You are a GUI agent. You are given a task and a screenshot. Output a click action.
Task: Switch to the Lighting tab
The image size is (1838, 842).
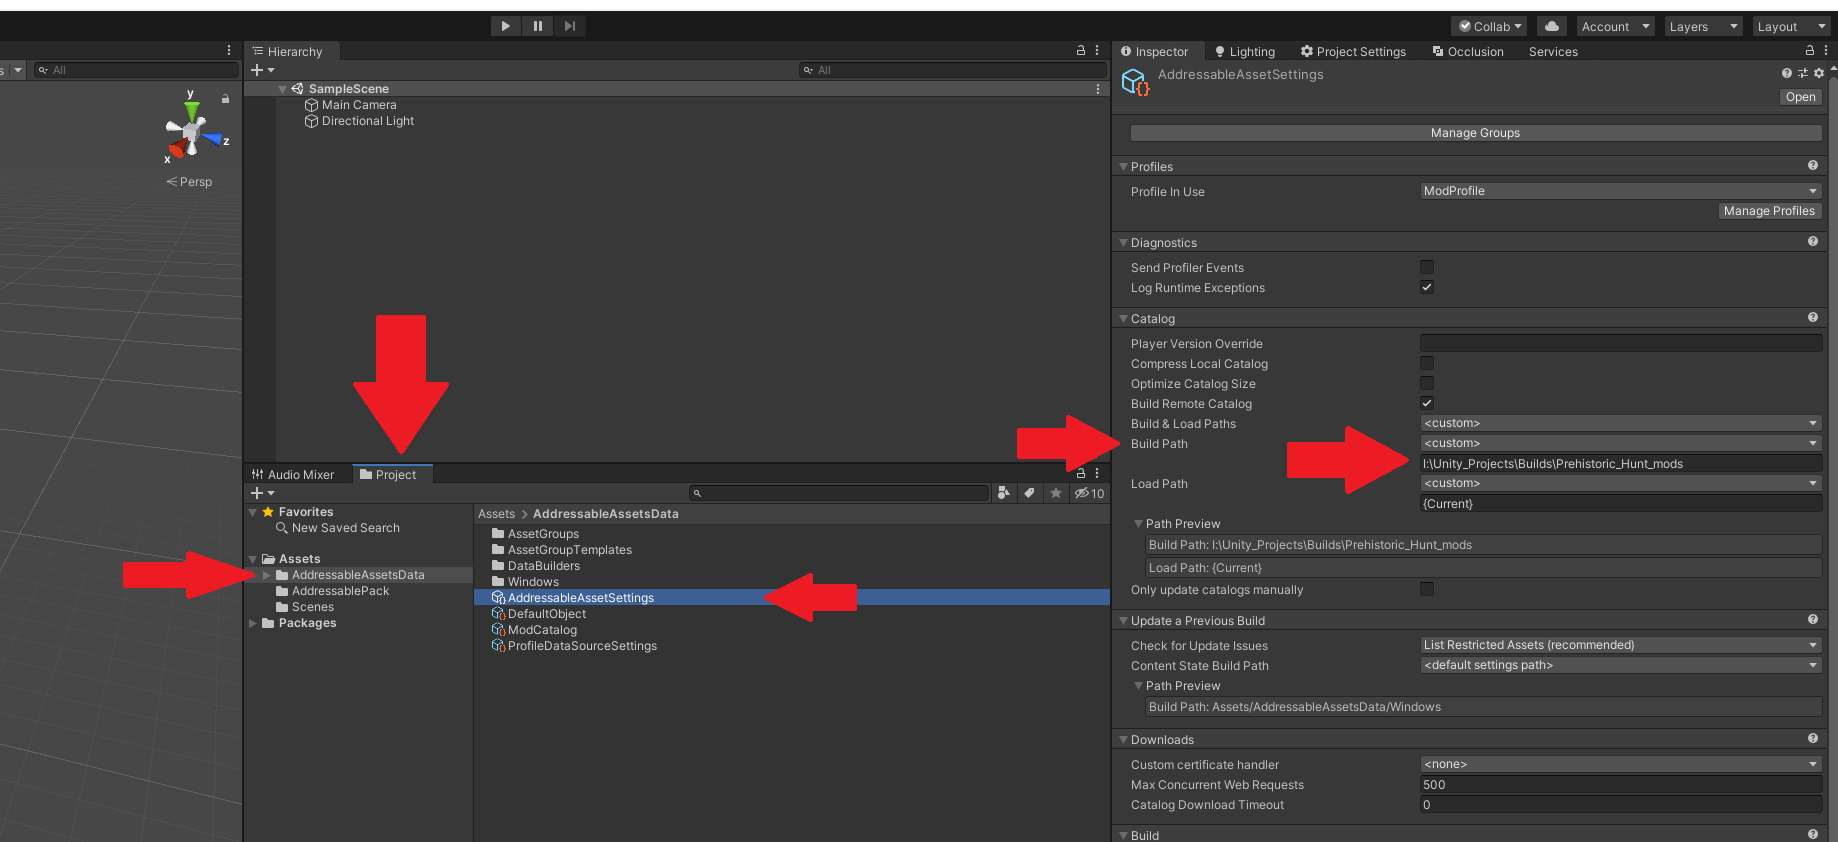1245,51
